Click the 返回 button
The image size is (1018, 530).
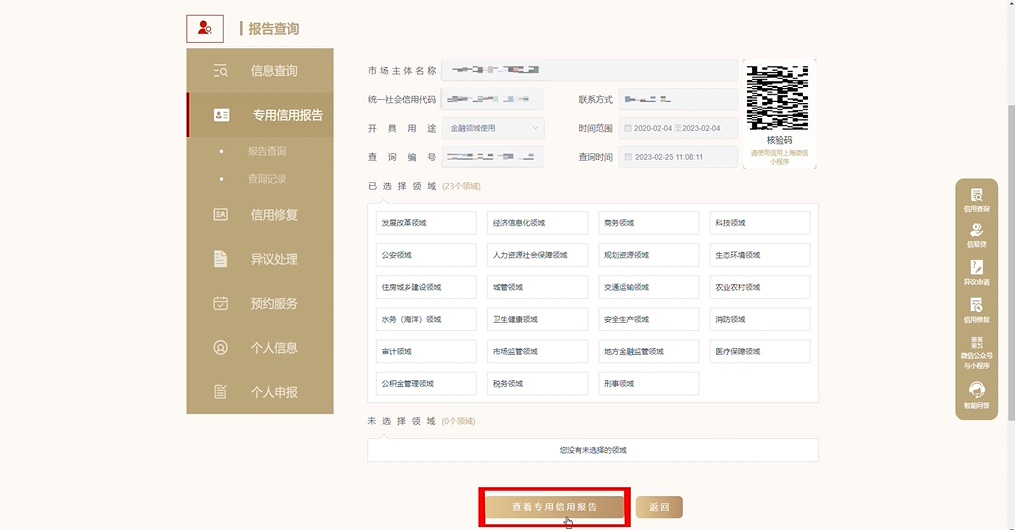point(659,507)
